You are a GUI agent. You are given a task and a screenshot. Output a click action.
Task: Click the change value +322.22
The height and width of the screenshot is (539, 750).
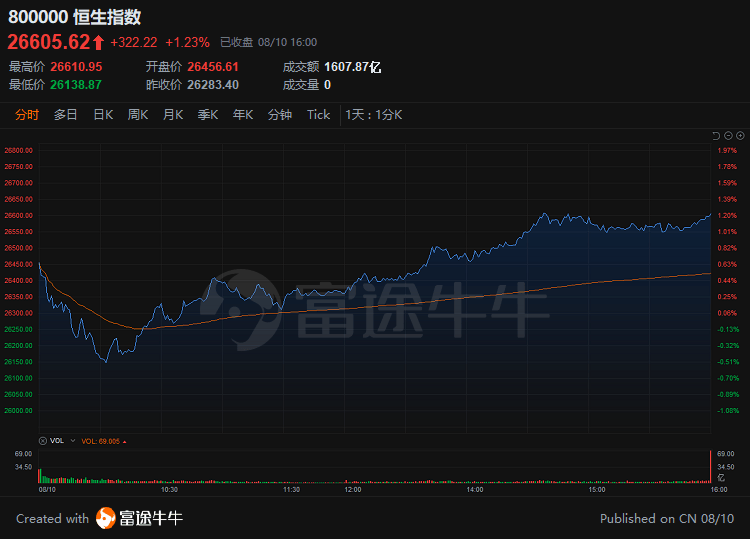tap(134, 43)
